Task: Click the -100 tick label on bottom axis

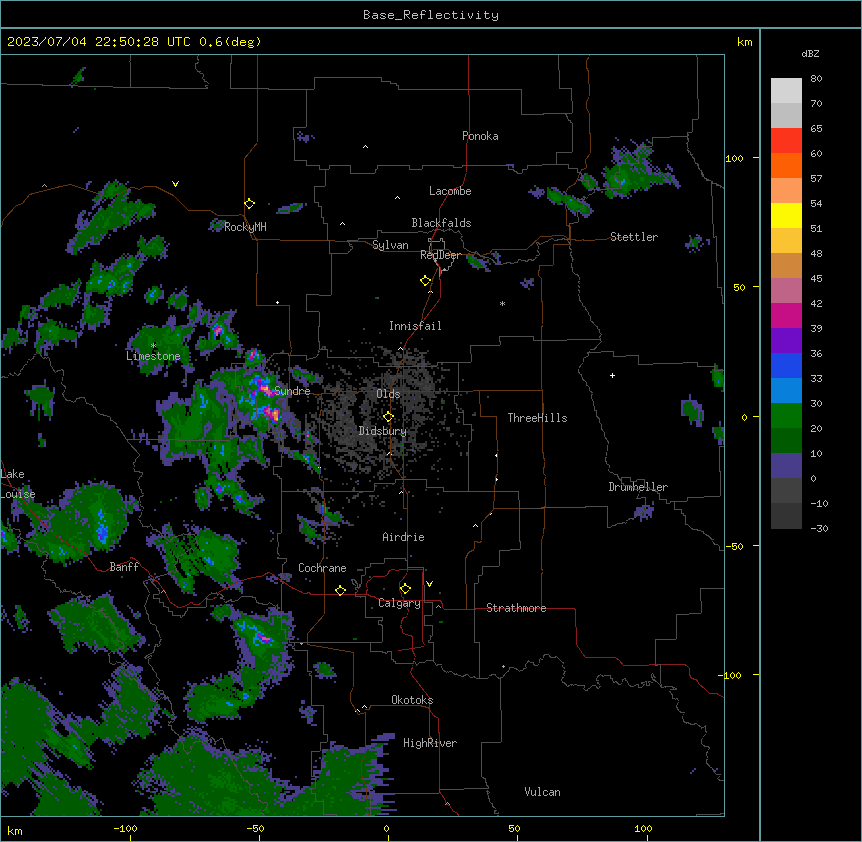Action: click(x=125, y=828)
